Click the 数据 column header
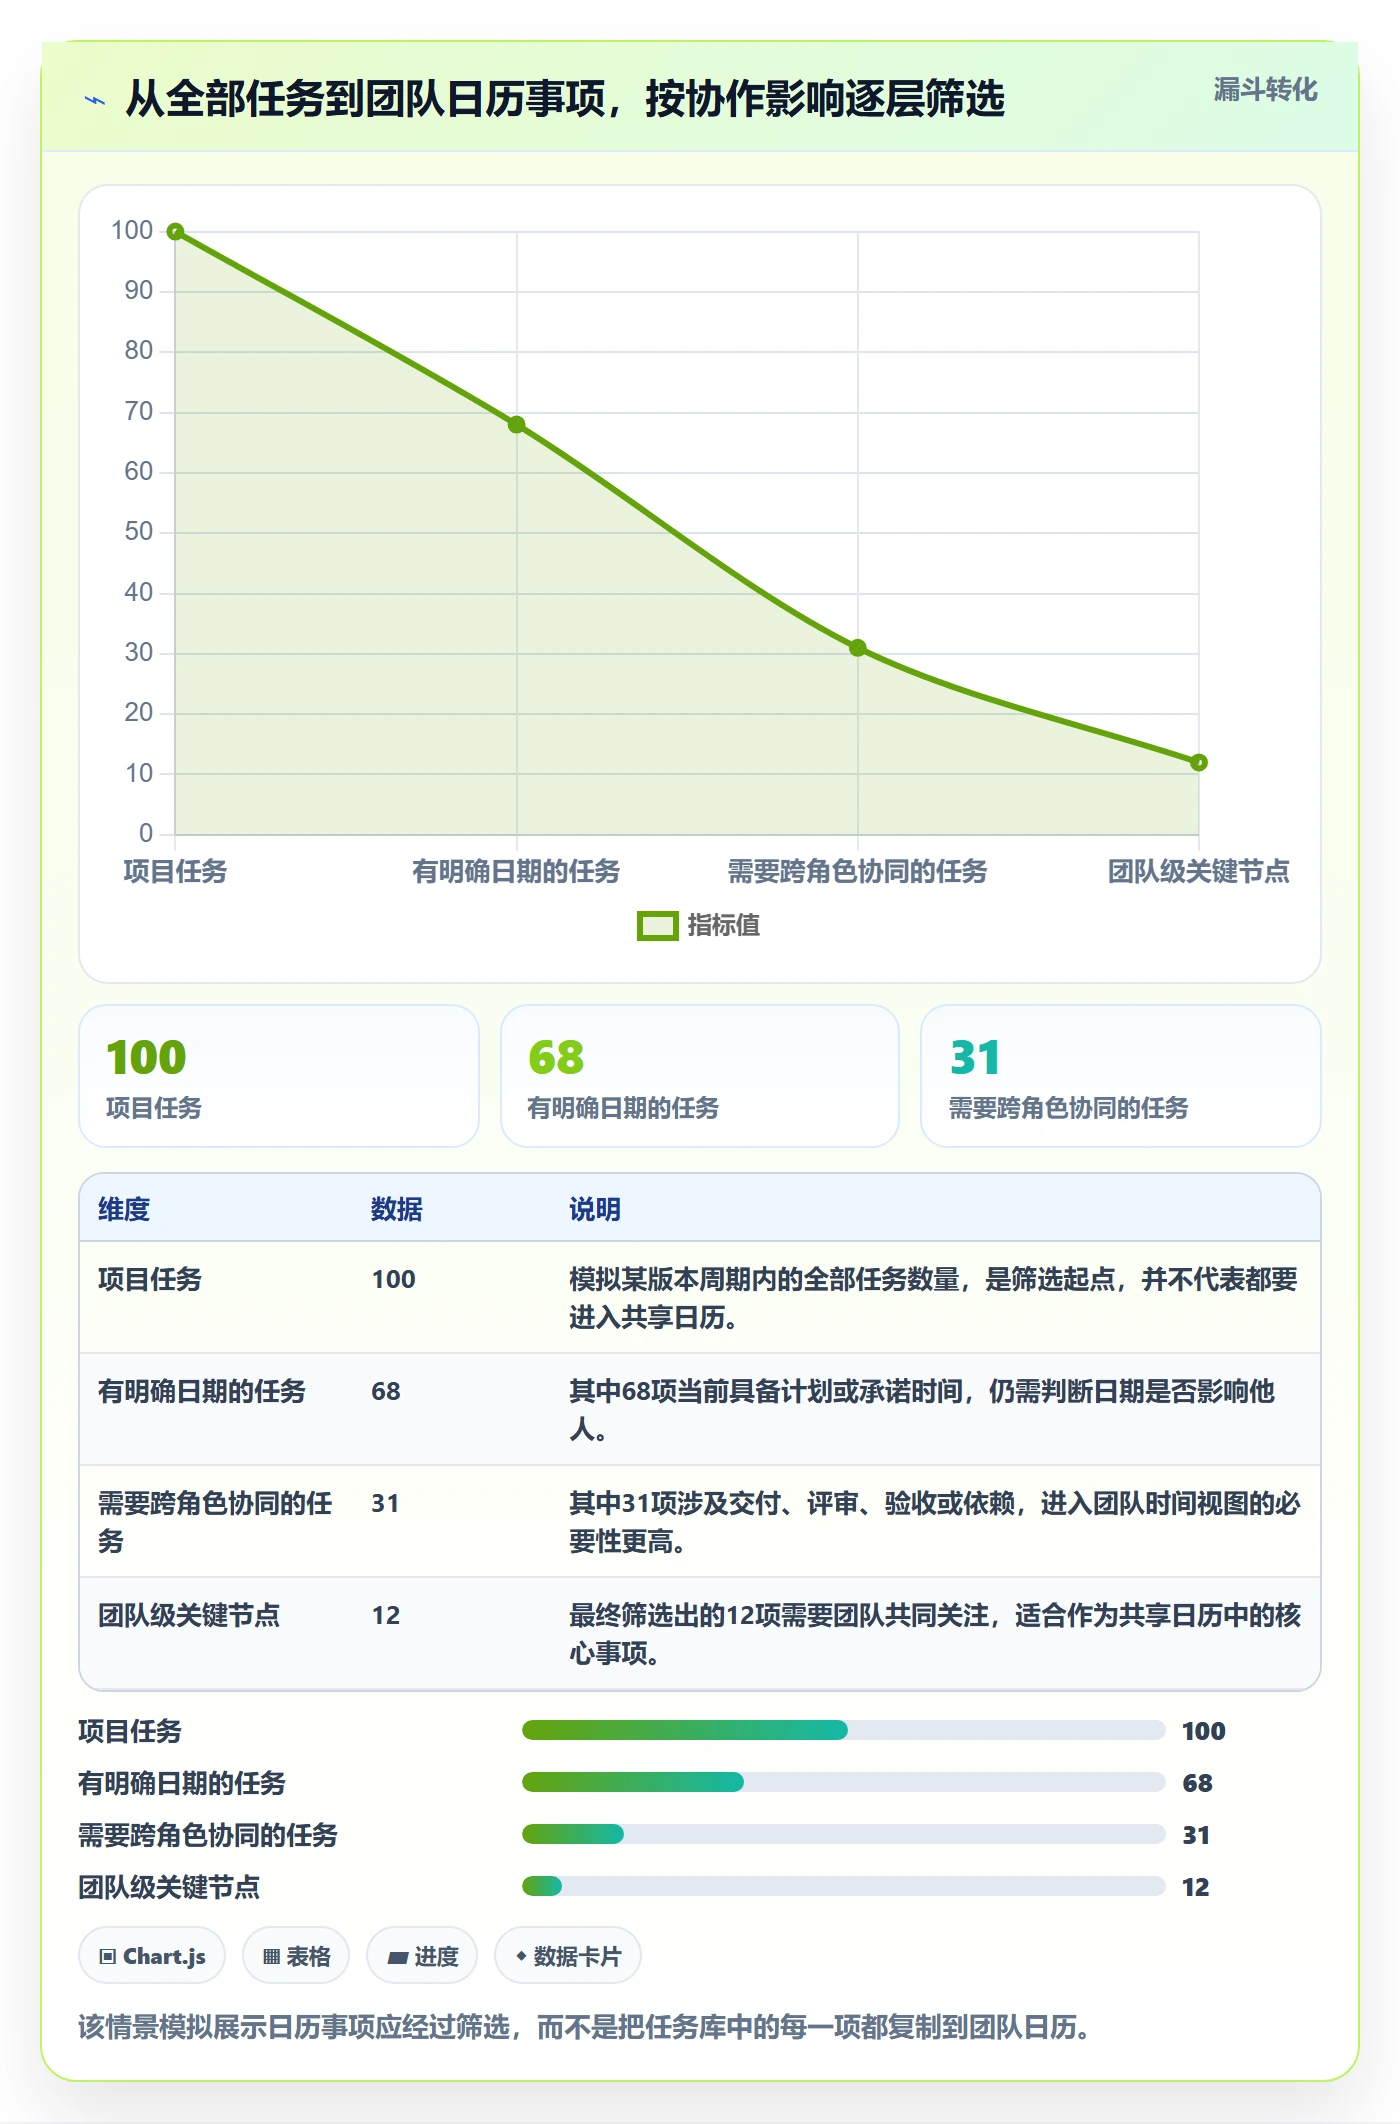1400x2124 pixels. (x=397, y=1209)
